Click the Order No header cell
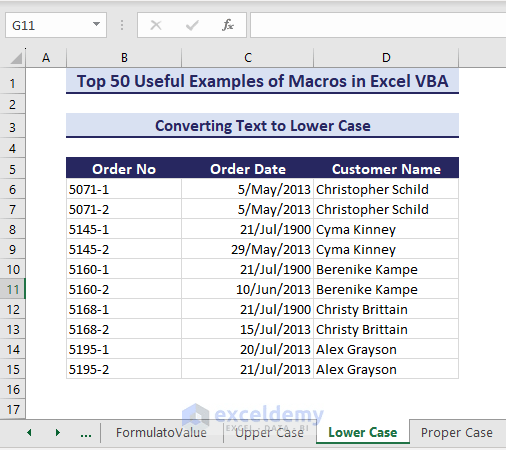This screenshot has height=450, width=506. pyautogui.click(x=124, y=169)
